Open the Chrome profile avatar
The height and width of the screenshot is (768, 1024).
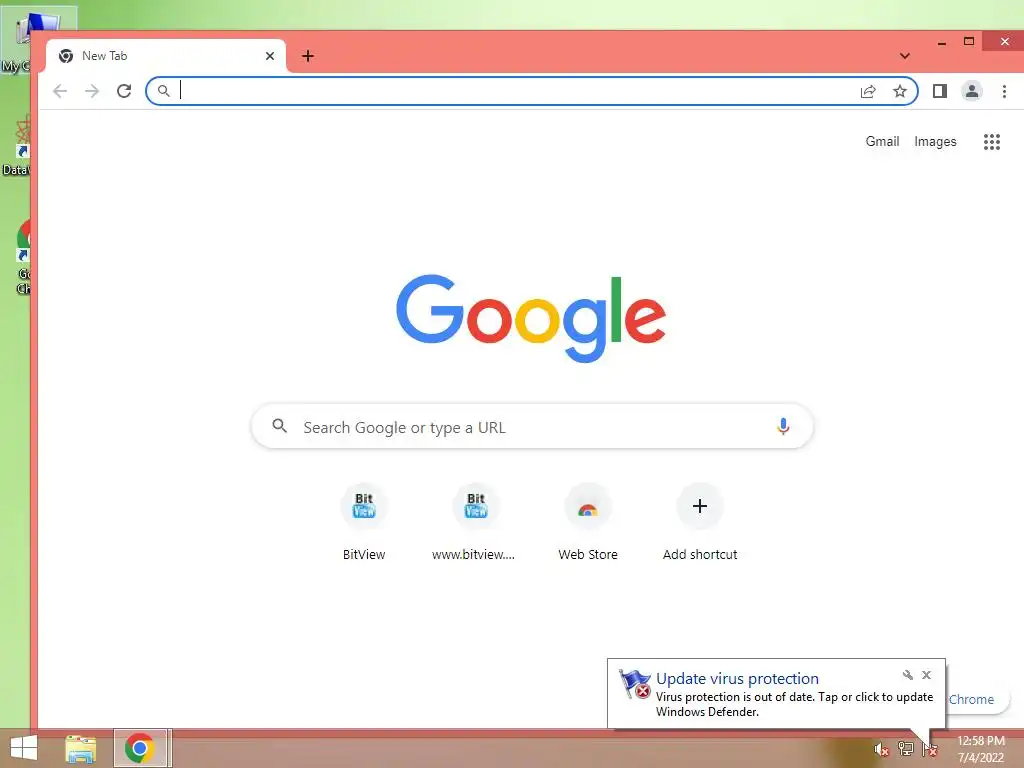pyautogui.click(x=972, y=91)
